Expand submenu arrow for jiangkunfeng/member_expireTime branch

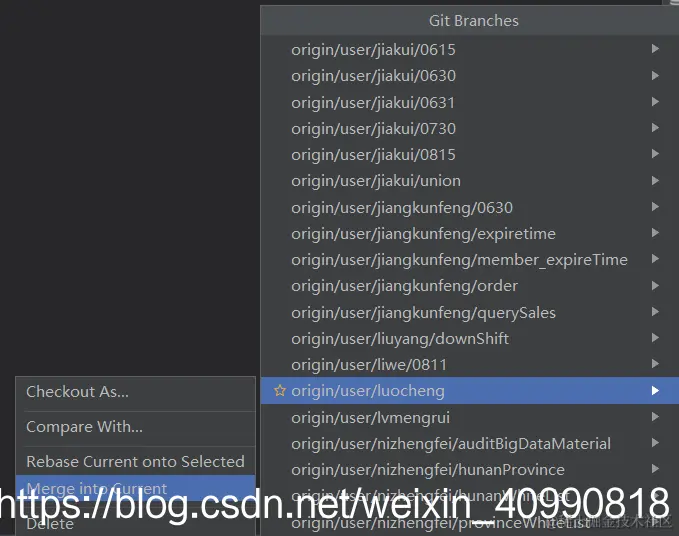click(x=655, y=259)
